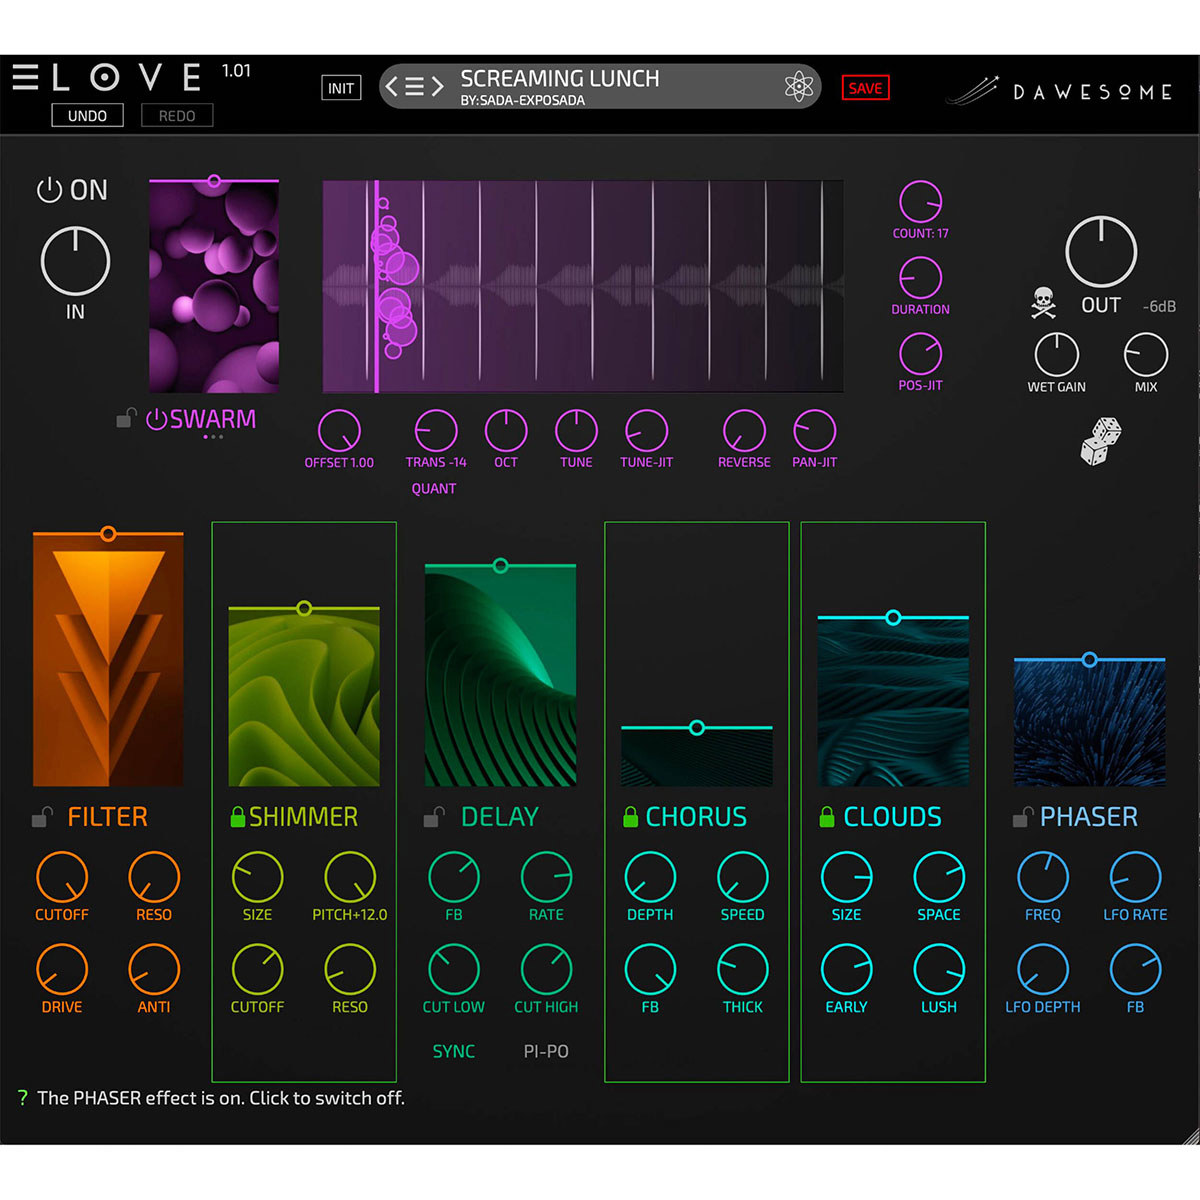1200x1200 pixels.
Task: Toggle the SWARM lock icon
Action: click(x=126, y=418)
